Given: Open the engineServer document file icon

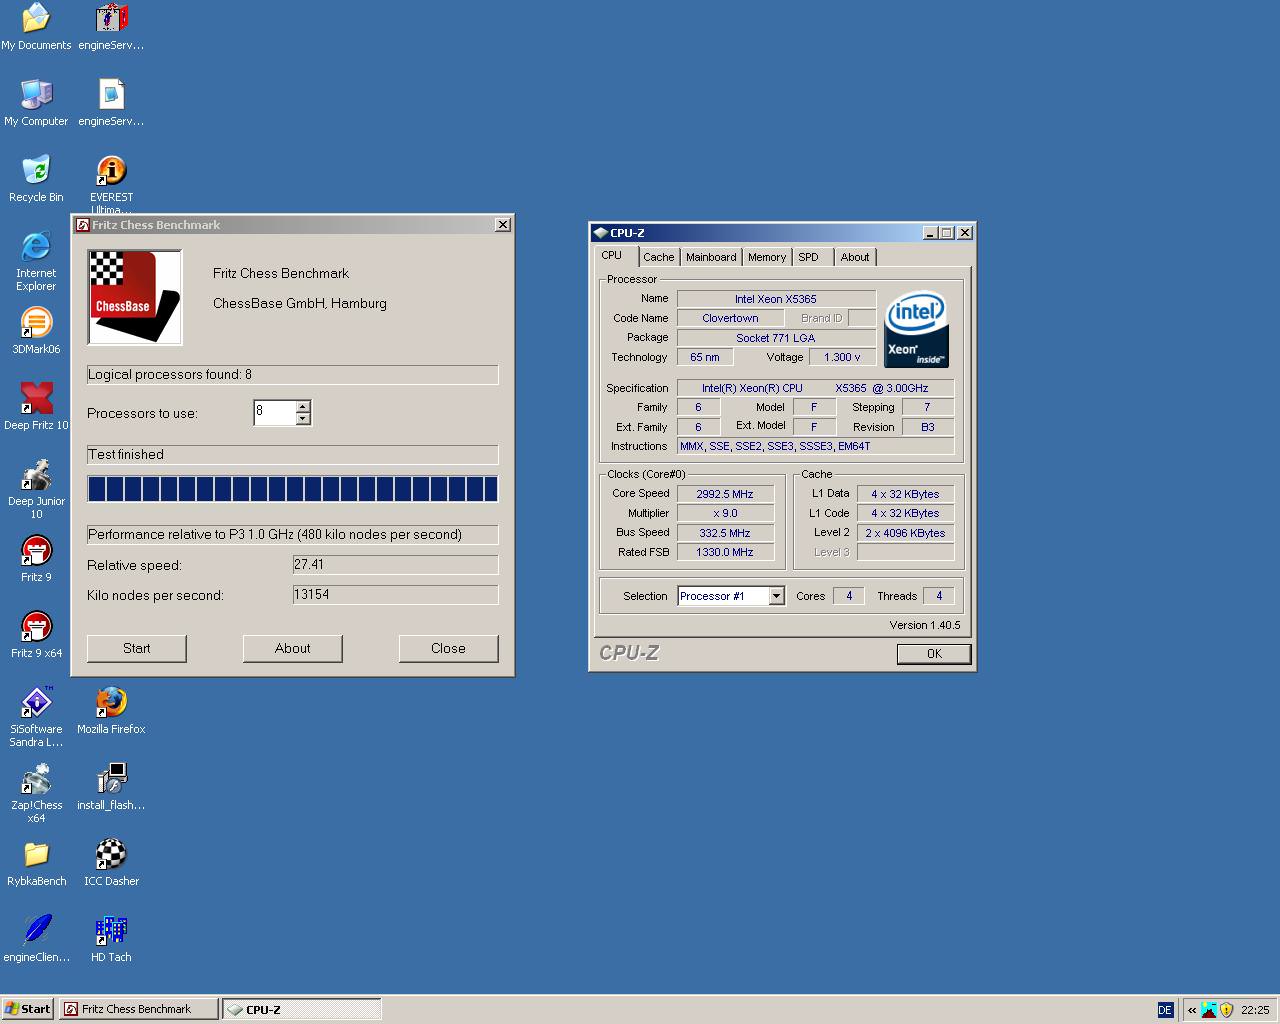Looking at the screenshot, I should coord(111,103).
